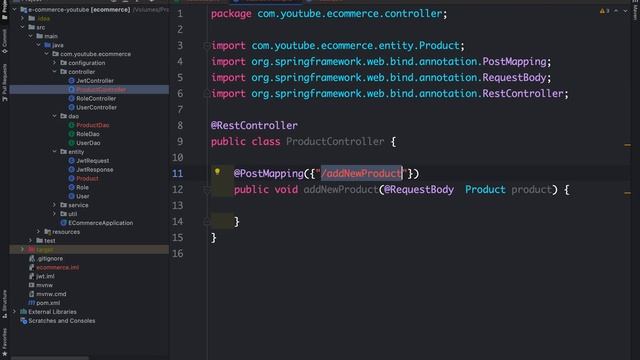Toggle the imports fold marker on line 3
This screenshot has width=640, height=360.
(x=207, y=46)
